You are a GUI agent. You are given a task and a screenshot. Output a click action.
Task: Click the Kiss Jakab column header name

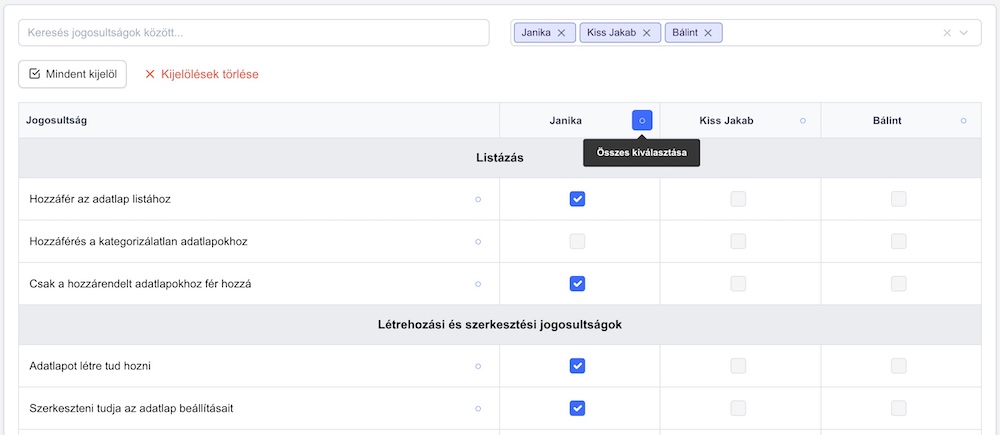[726, 120]
